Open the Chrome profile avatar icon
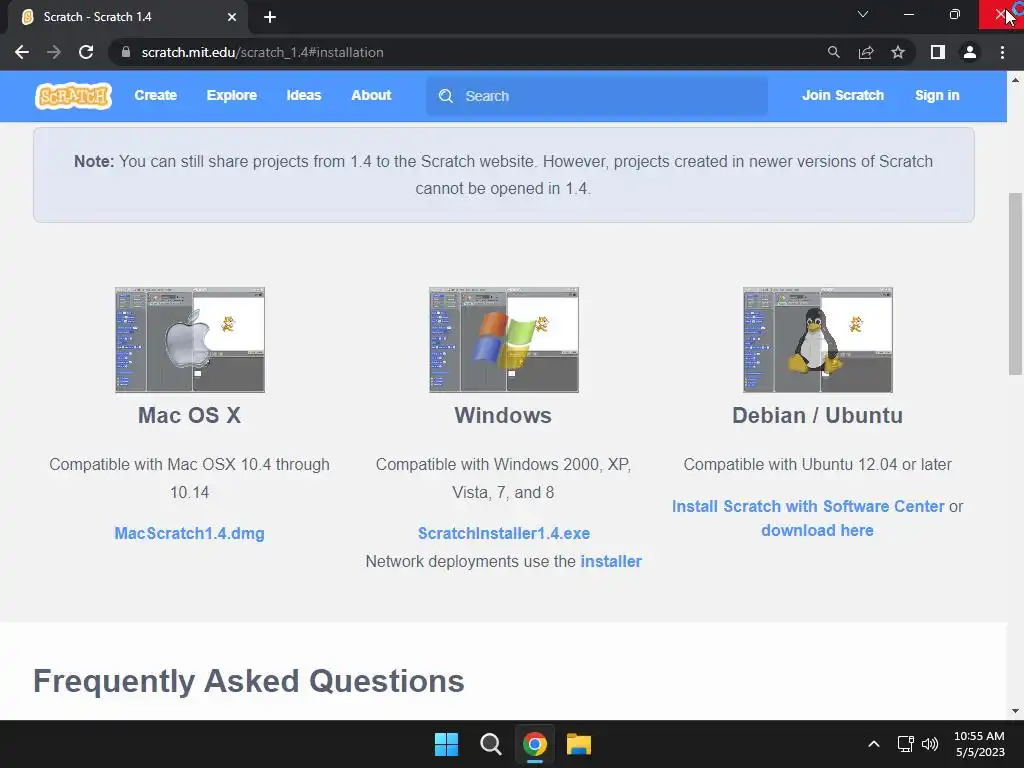Viewport: 1024px width, 768px height. (x=970, y=52)
